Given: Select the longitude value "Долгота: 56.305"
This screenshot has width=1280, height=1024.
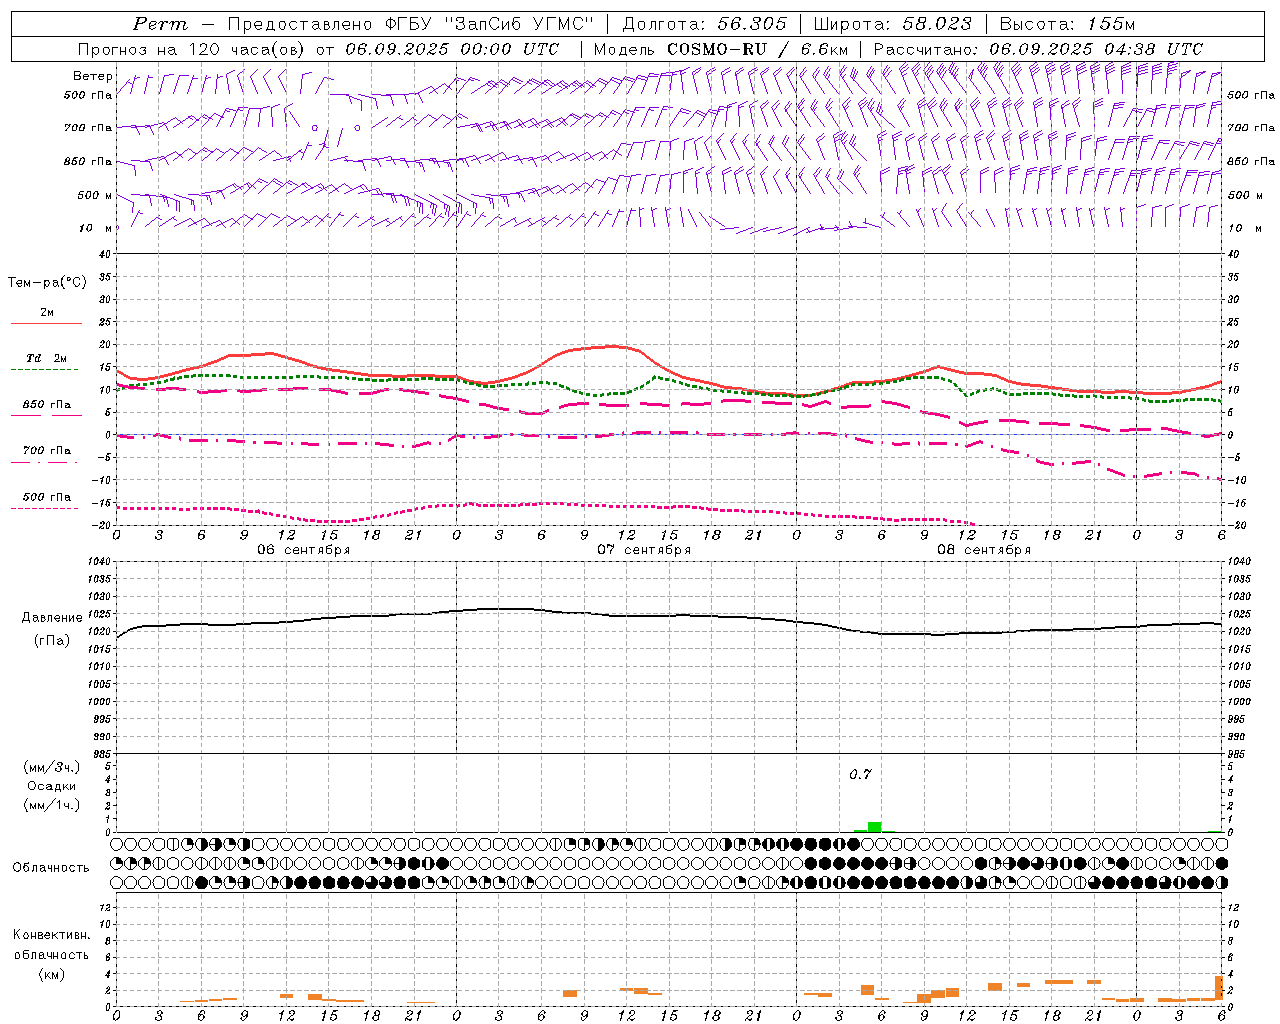Looking at the screenshot, I should [x=705, y=24].
